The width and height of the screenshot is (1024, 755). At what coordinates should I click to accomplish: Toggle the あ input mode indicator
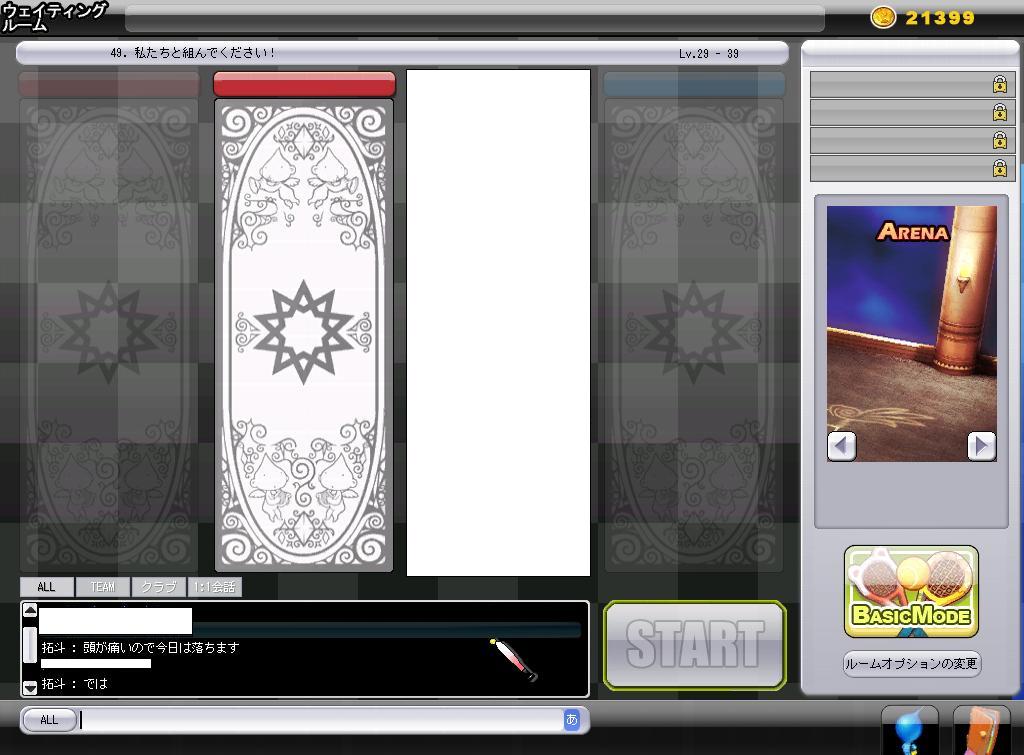[x=572, y=719]
